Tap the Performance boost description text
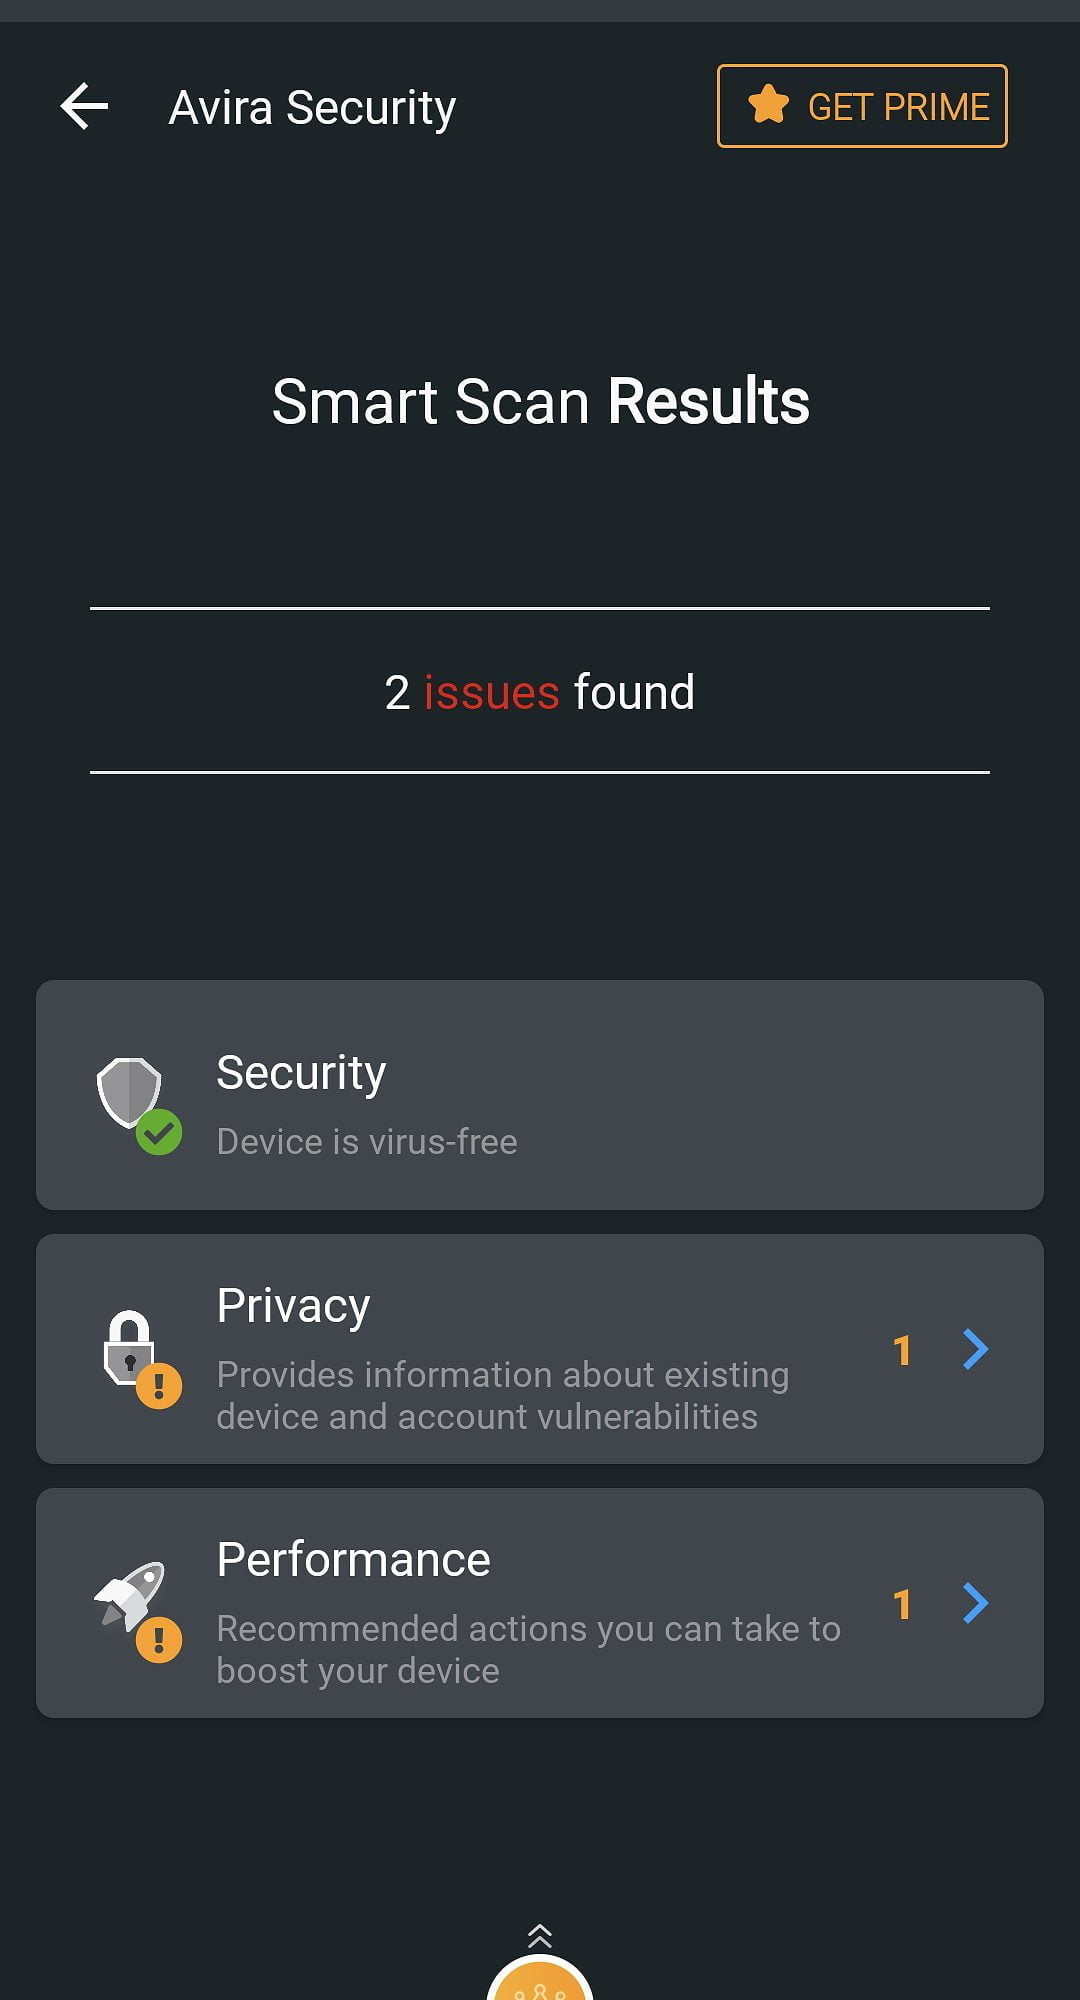The image size is (1080, 2000). 528,1650
